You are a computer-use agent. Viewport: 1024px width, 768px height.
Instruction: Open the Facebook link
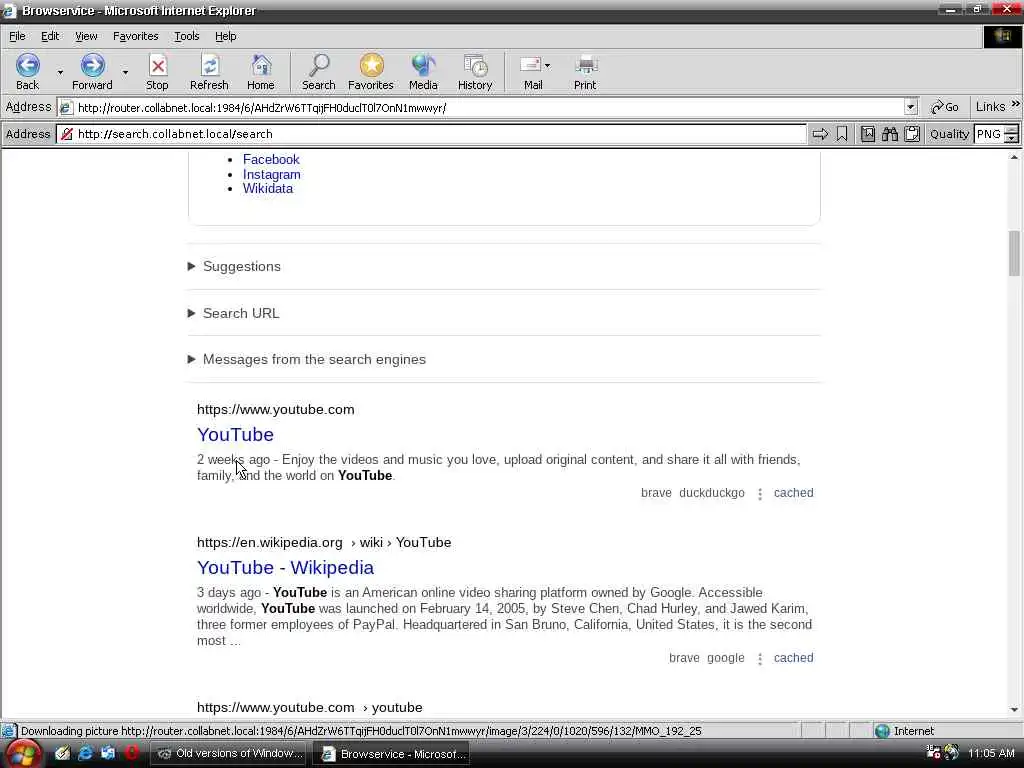tap(271, 159)
